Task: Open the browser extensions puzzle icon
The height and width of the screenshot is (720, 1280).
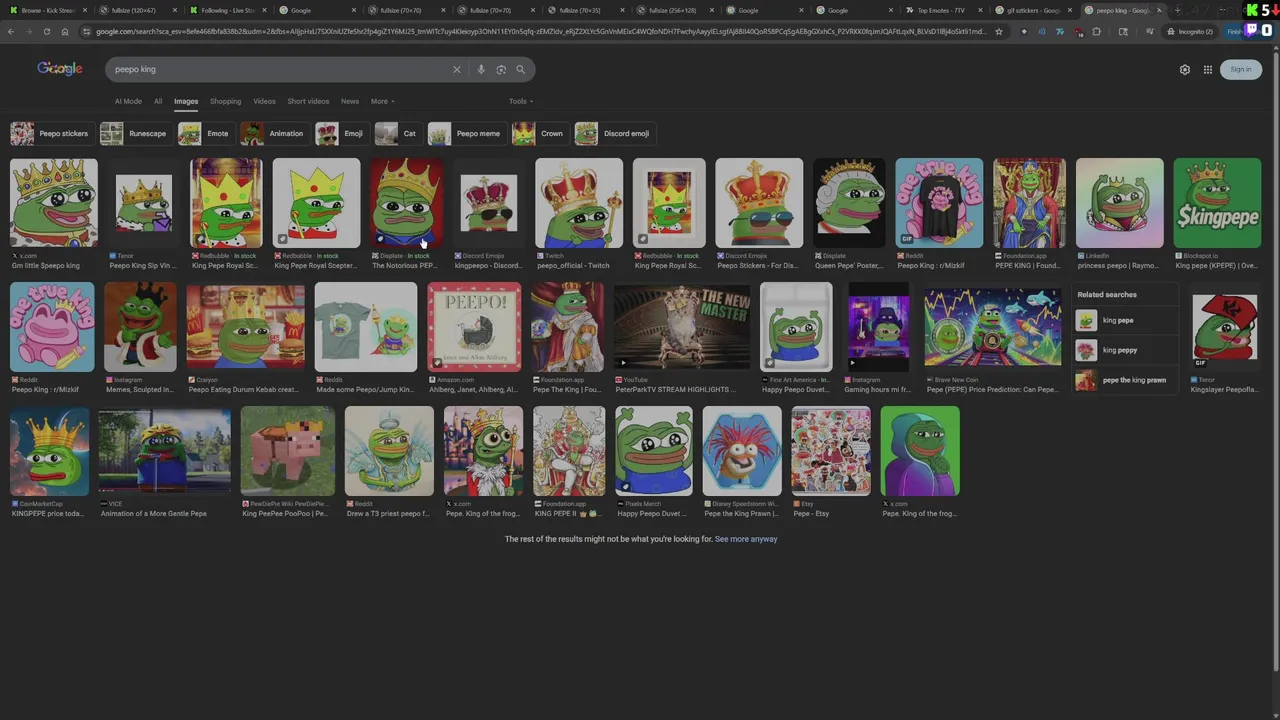Action: pyautogui.click(x=1097, y=31)
